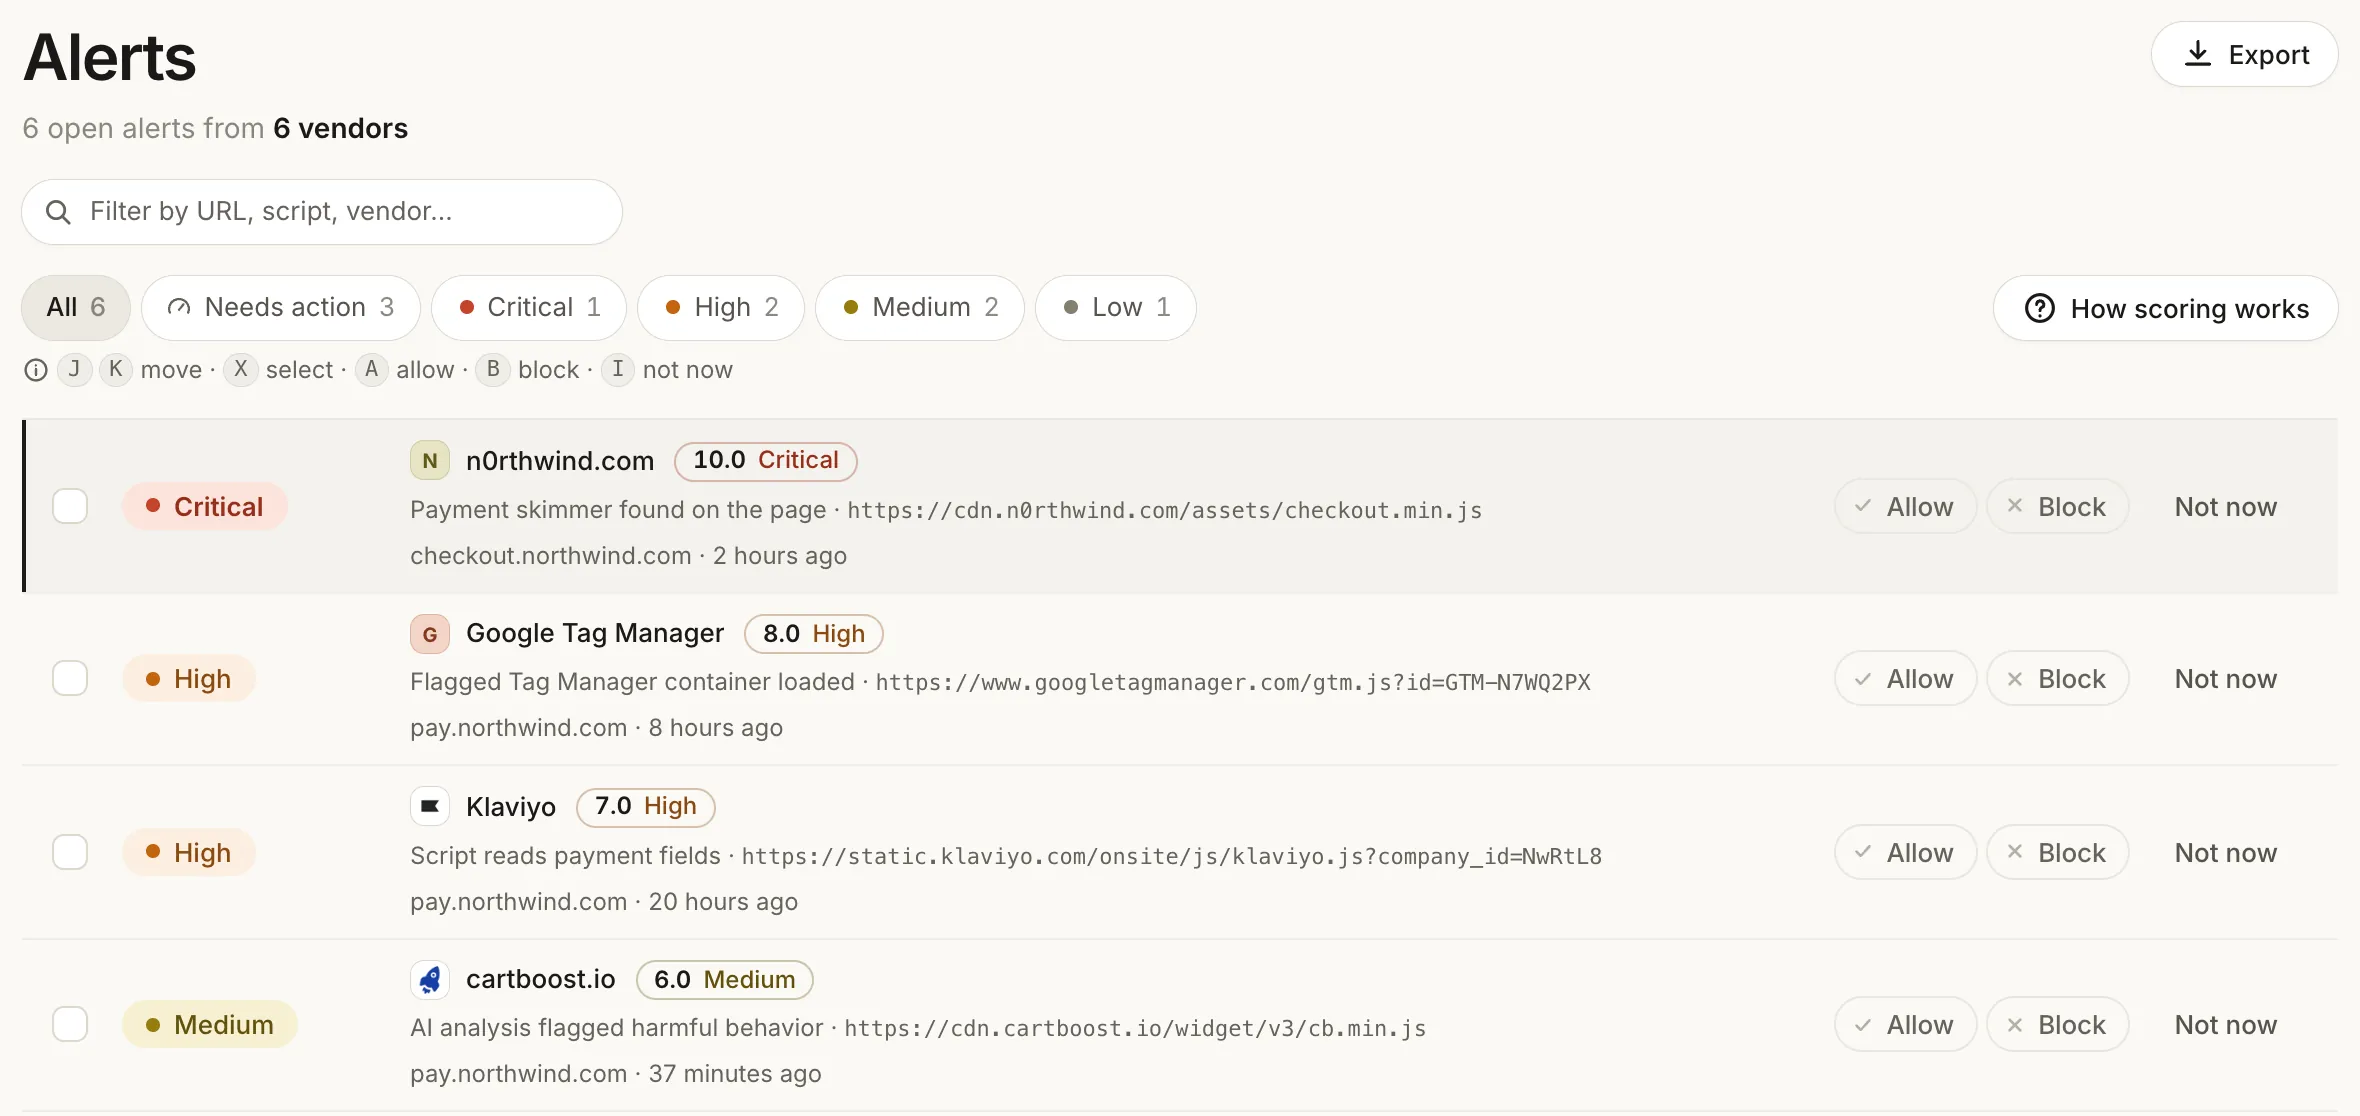
Task: Filter alerts by Critical severity
Action: click(x=529, y=308)
